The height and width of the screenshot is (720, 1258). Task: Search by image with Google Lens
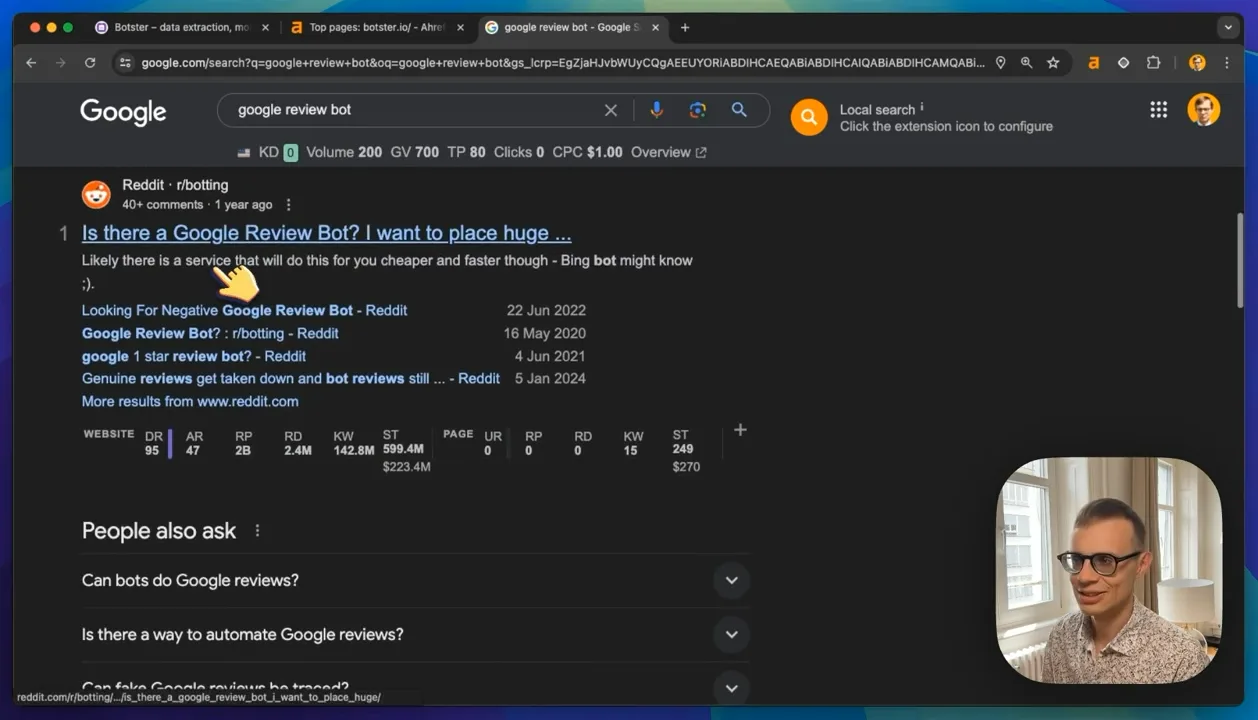[x=698, y=110]
